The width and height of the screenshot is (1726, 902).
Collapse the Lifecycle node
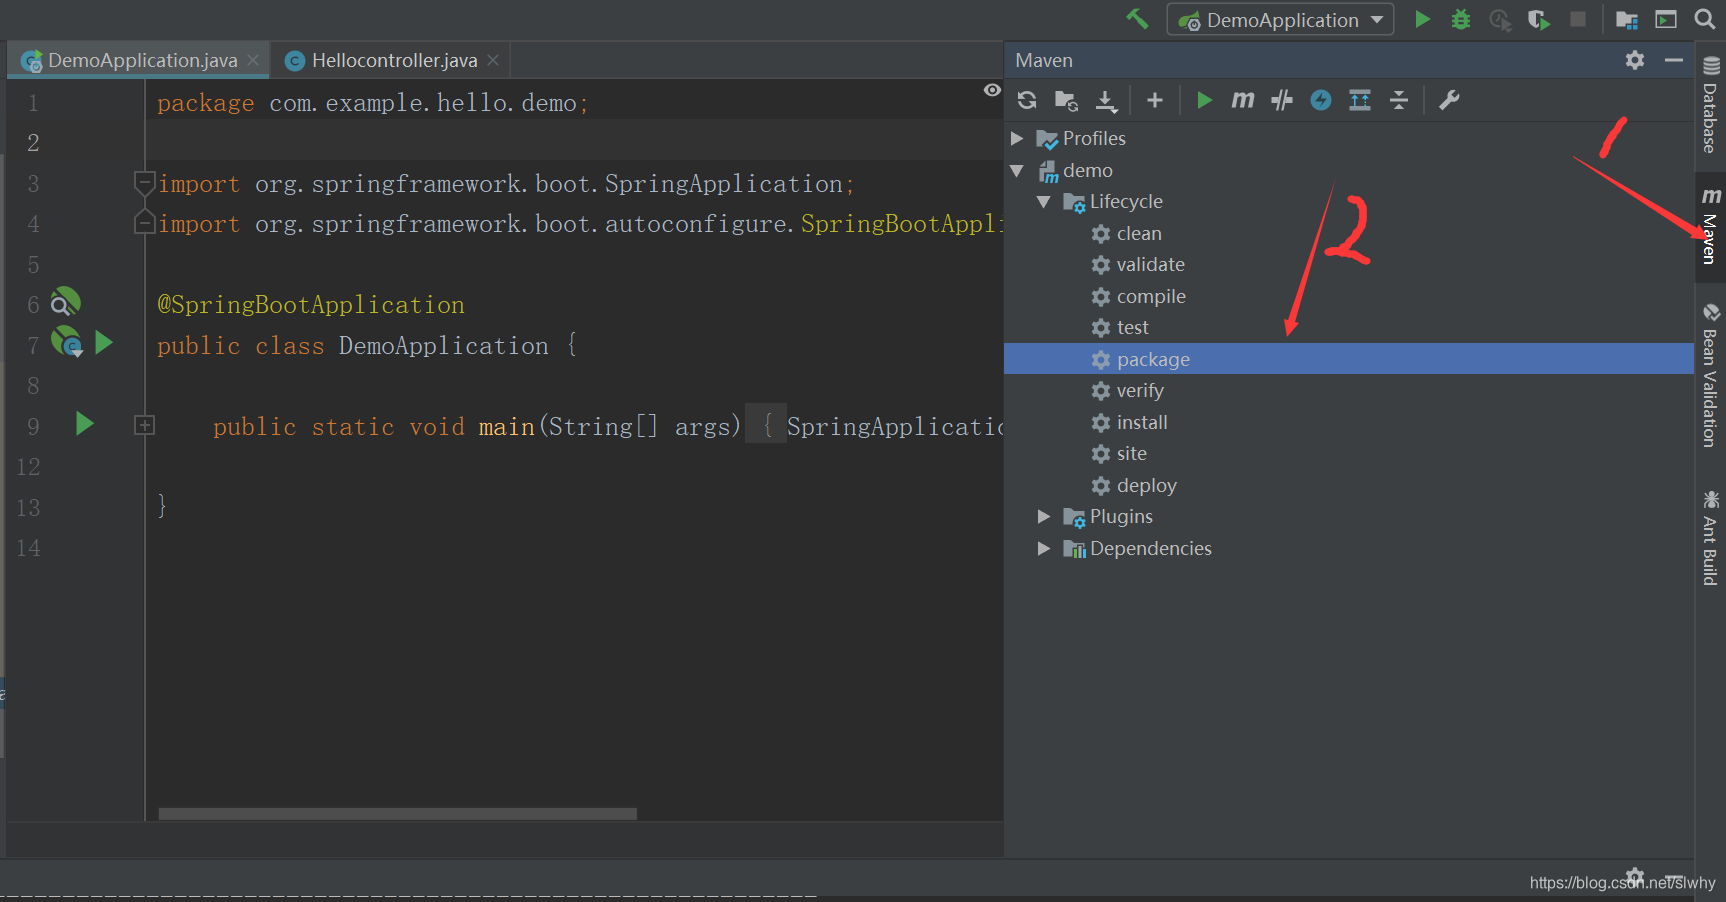click(x=1044, y=202)
